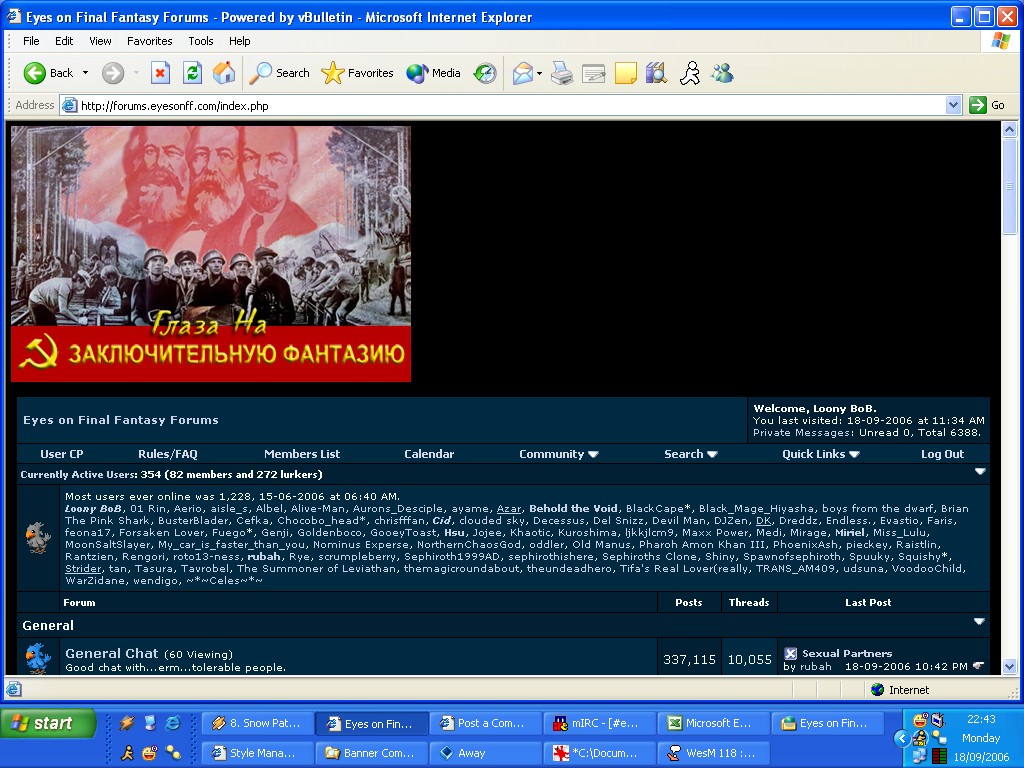Click the Edit page icon next to Print
The height and width of the screenshot is (768, 1024).
[x=594, y=73]
